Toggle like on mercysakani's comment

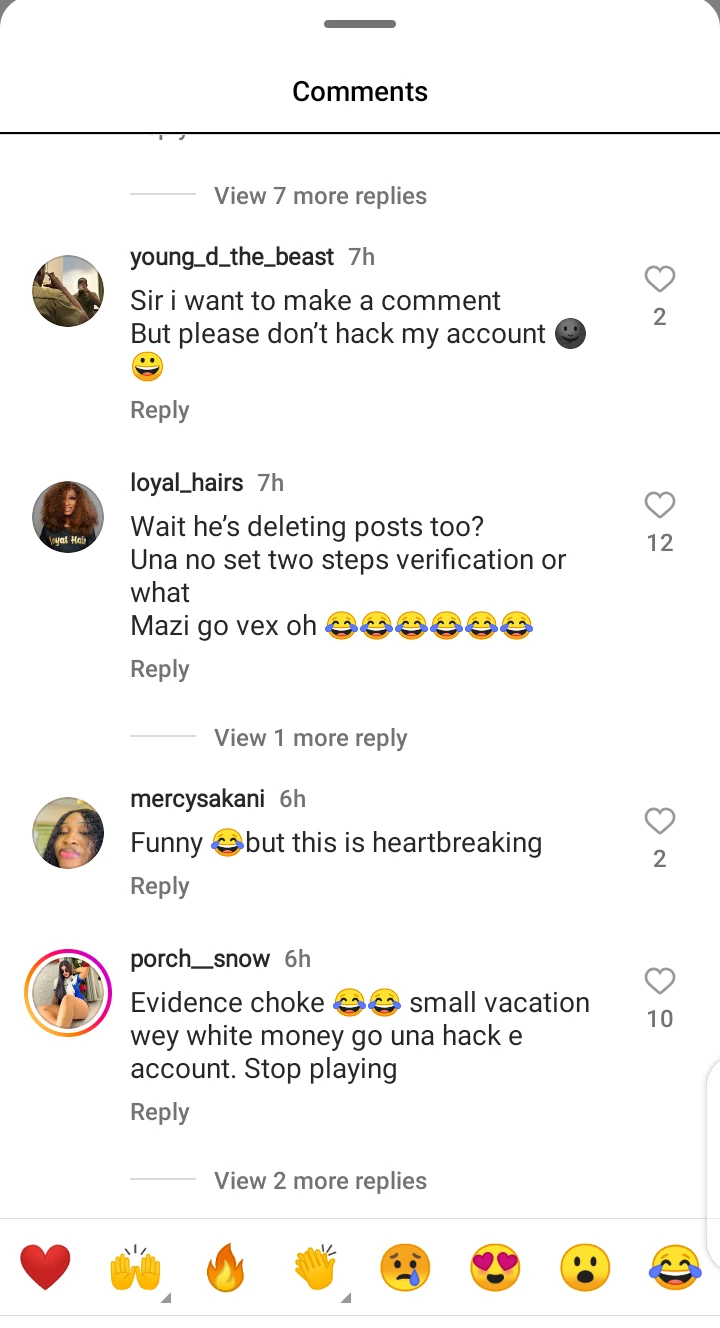(x=660, y=822)
